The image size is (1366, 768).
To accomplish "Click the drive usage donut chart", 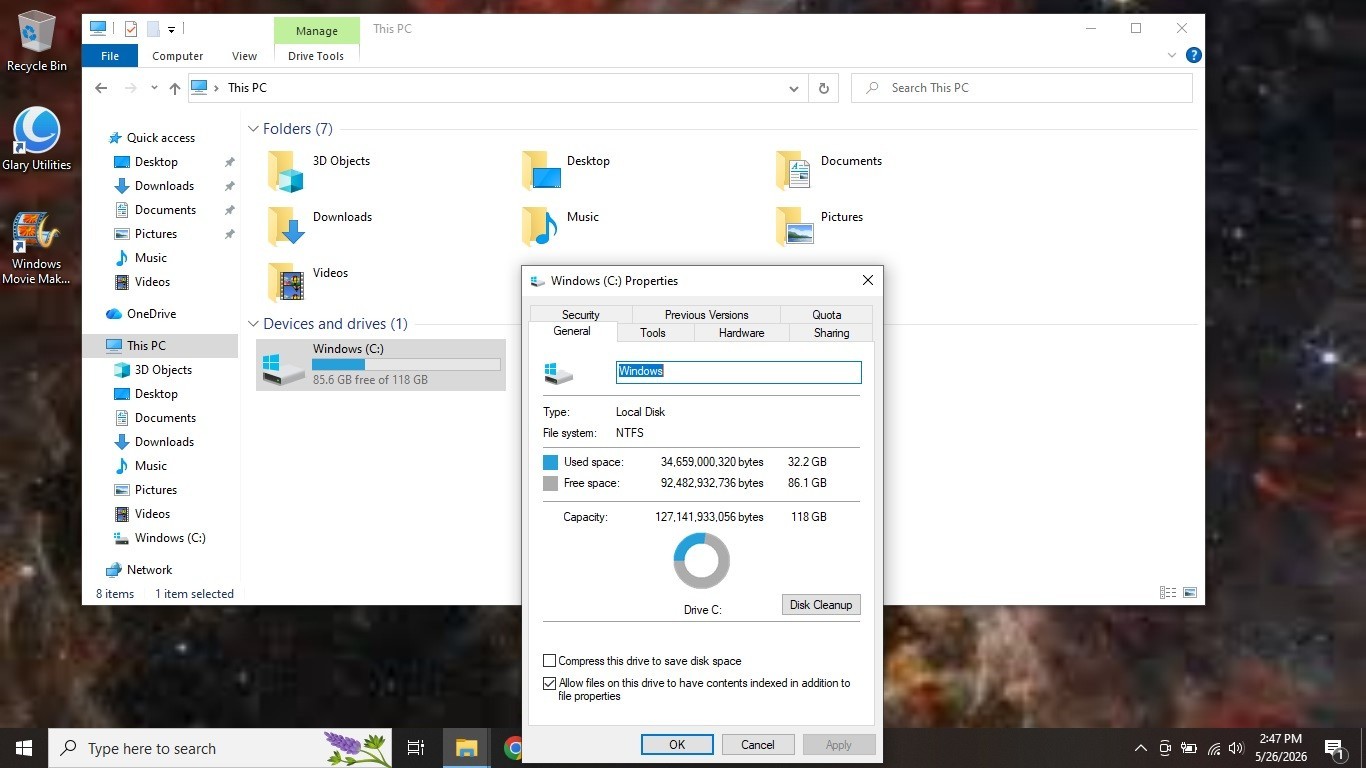I will tap(701, 561).
